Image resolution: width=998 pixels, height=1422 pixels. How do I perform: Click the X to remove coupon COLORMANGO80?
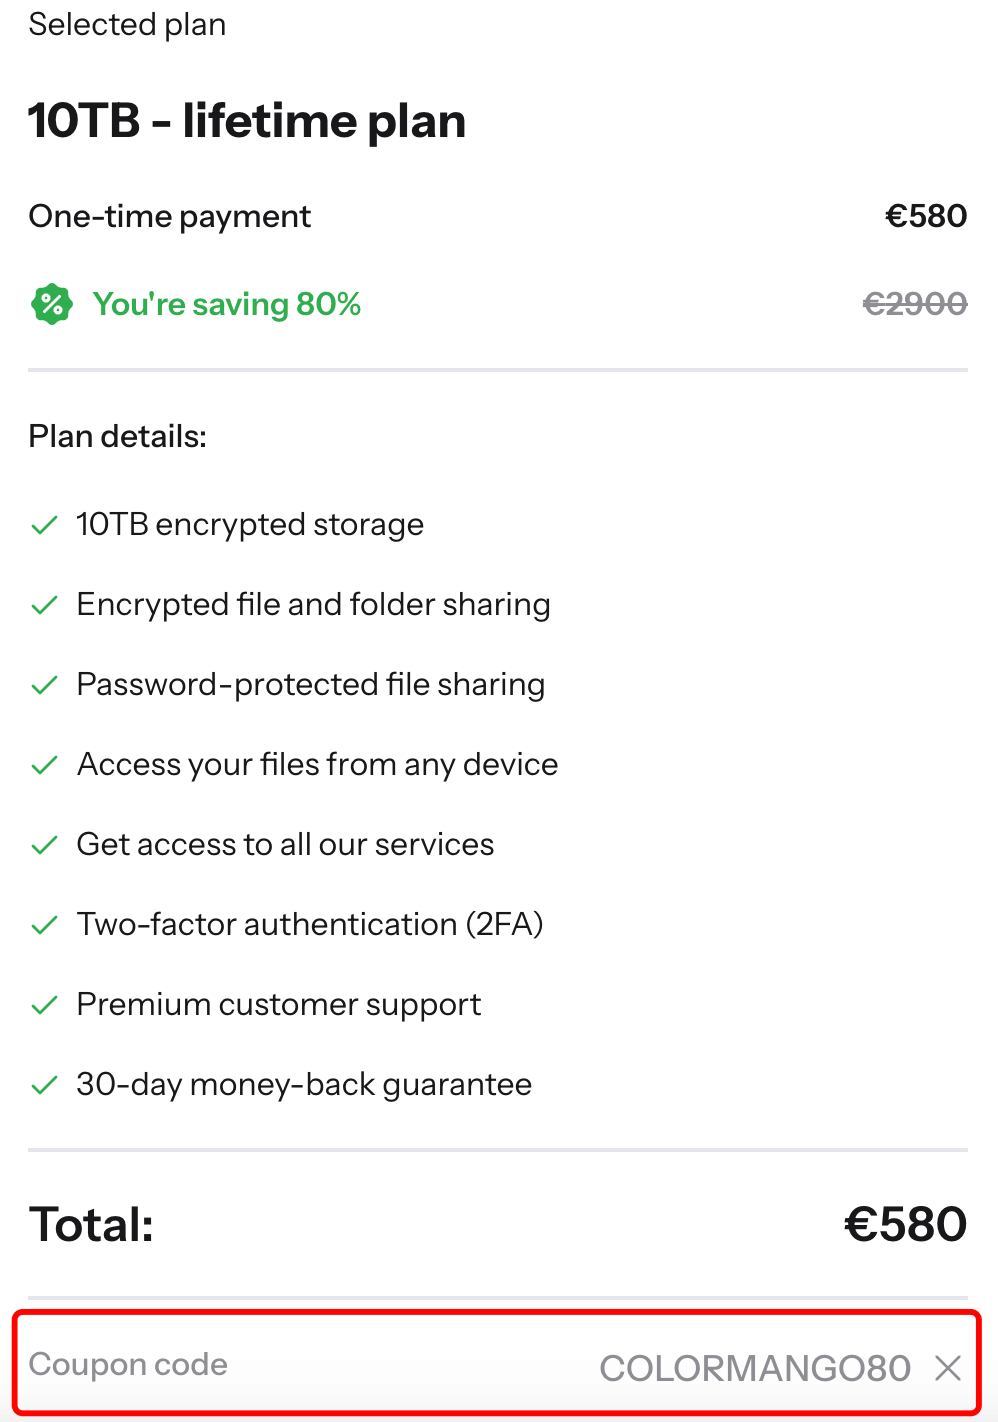click(x=946, y=1367)
